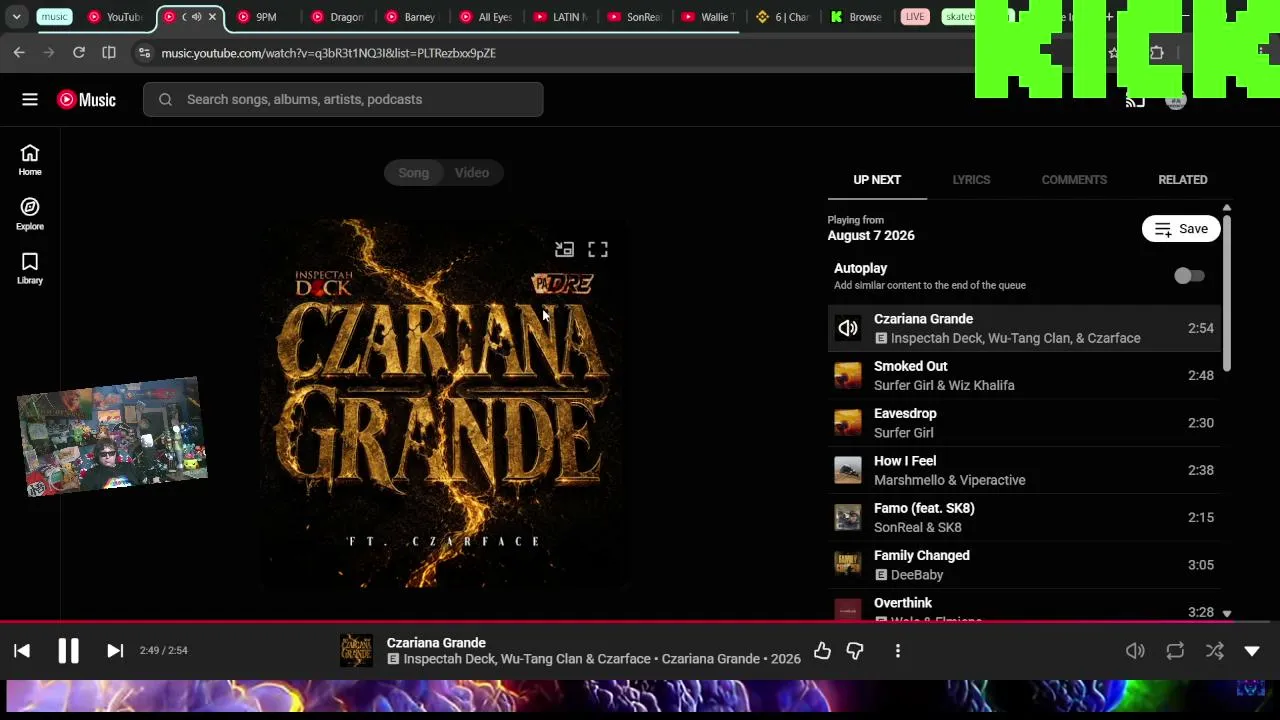
Task: Switch to Song mode
Action: click(413, 173)
